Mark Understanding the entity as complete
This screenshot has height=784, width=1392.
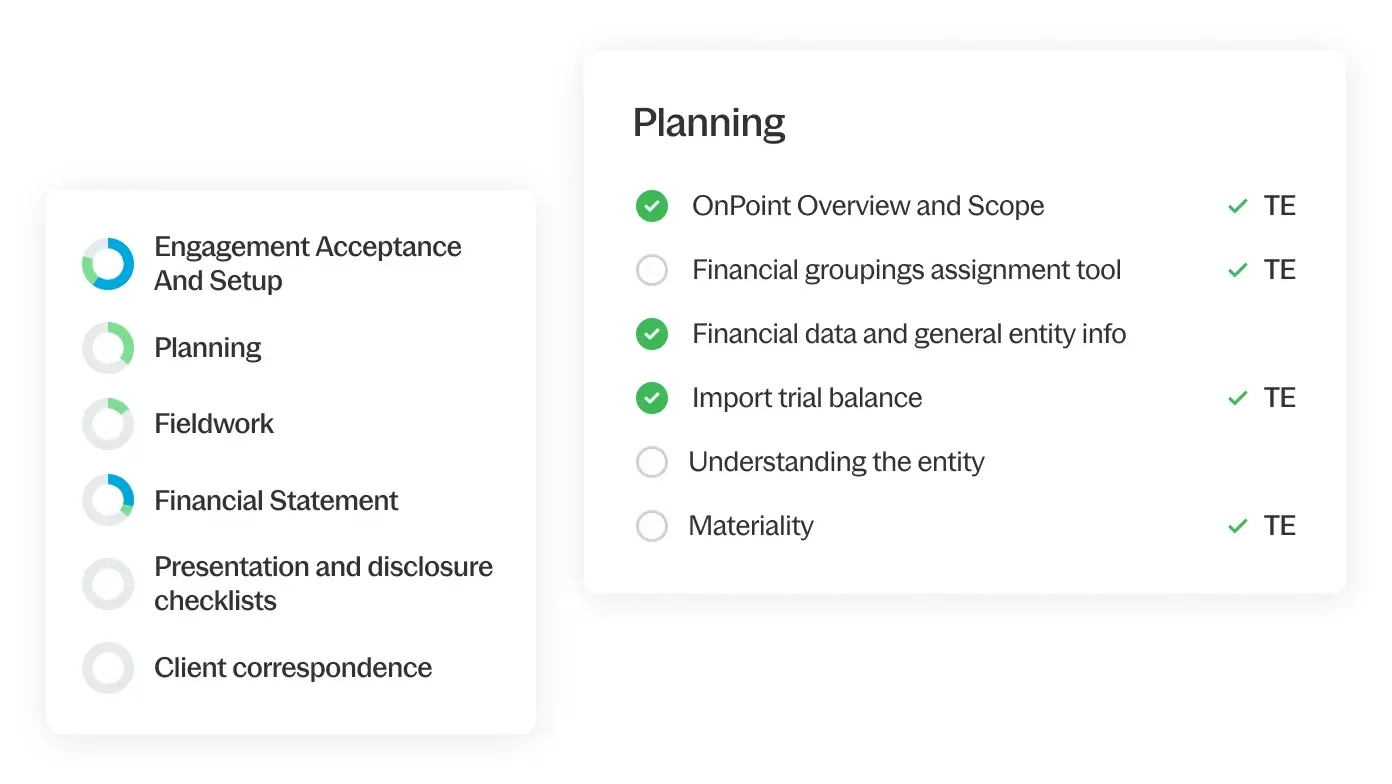[x=652, y=462]
